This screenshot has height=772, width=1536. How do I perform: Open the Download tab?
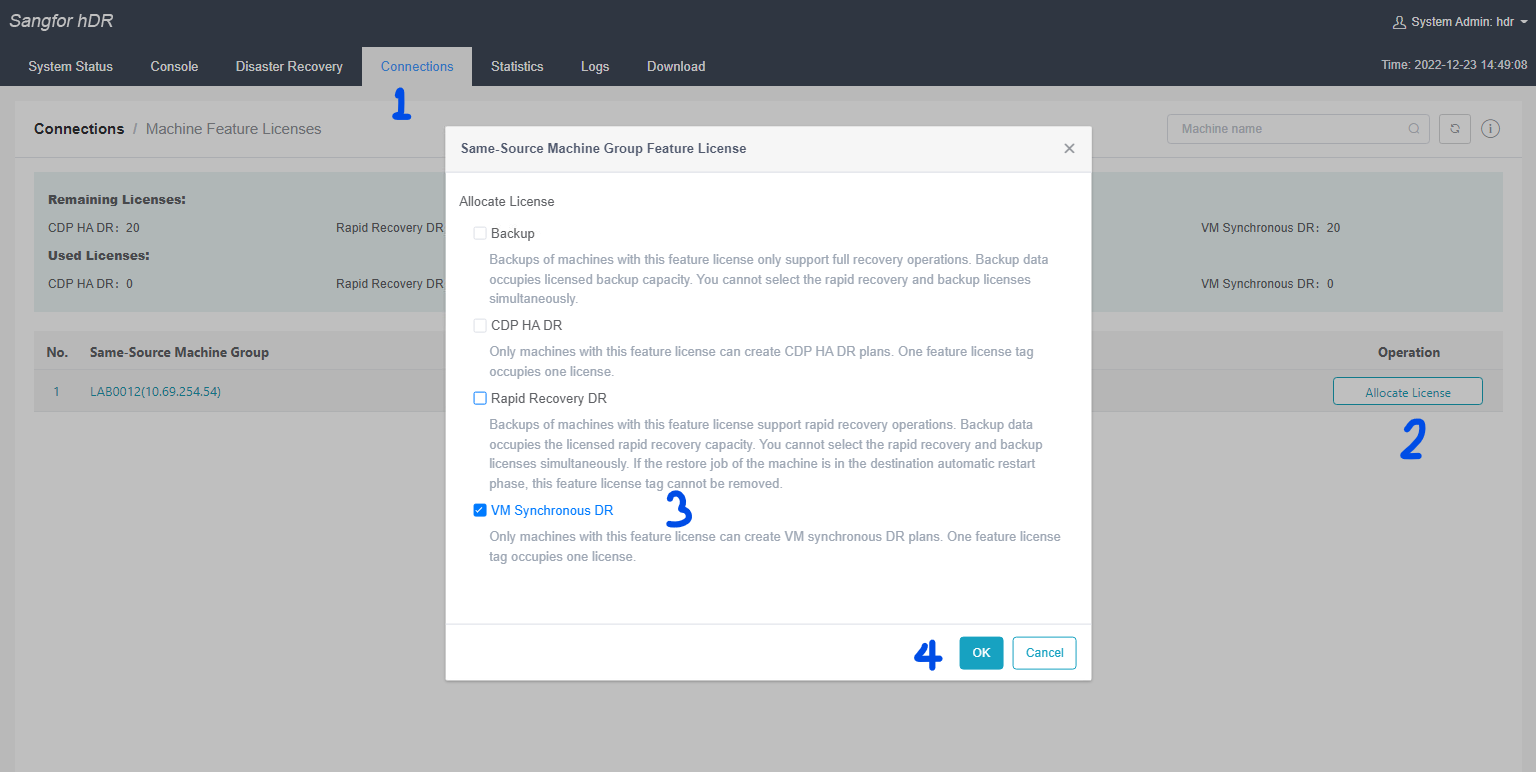coord(676,67)
